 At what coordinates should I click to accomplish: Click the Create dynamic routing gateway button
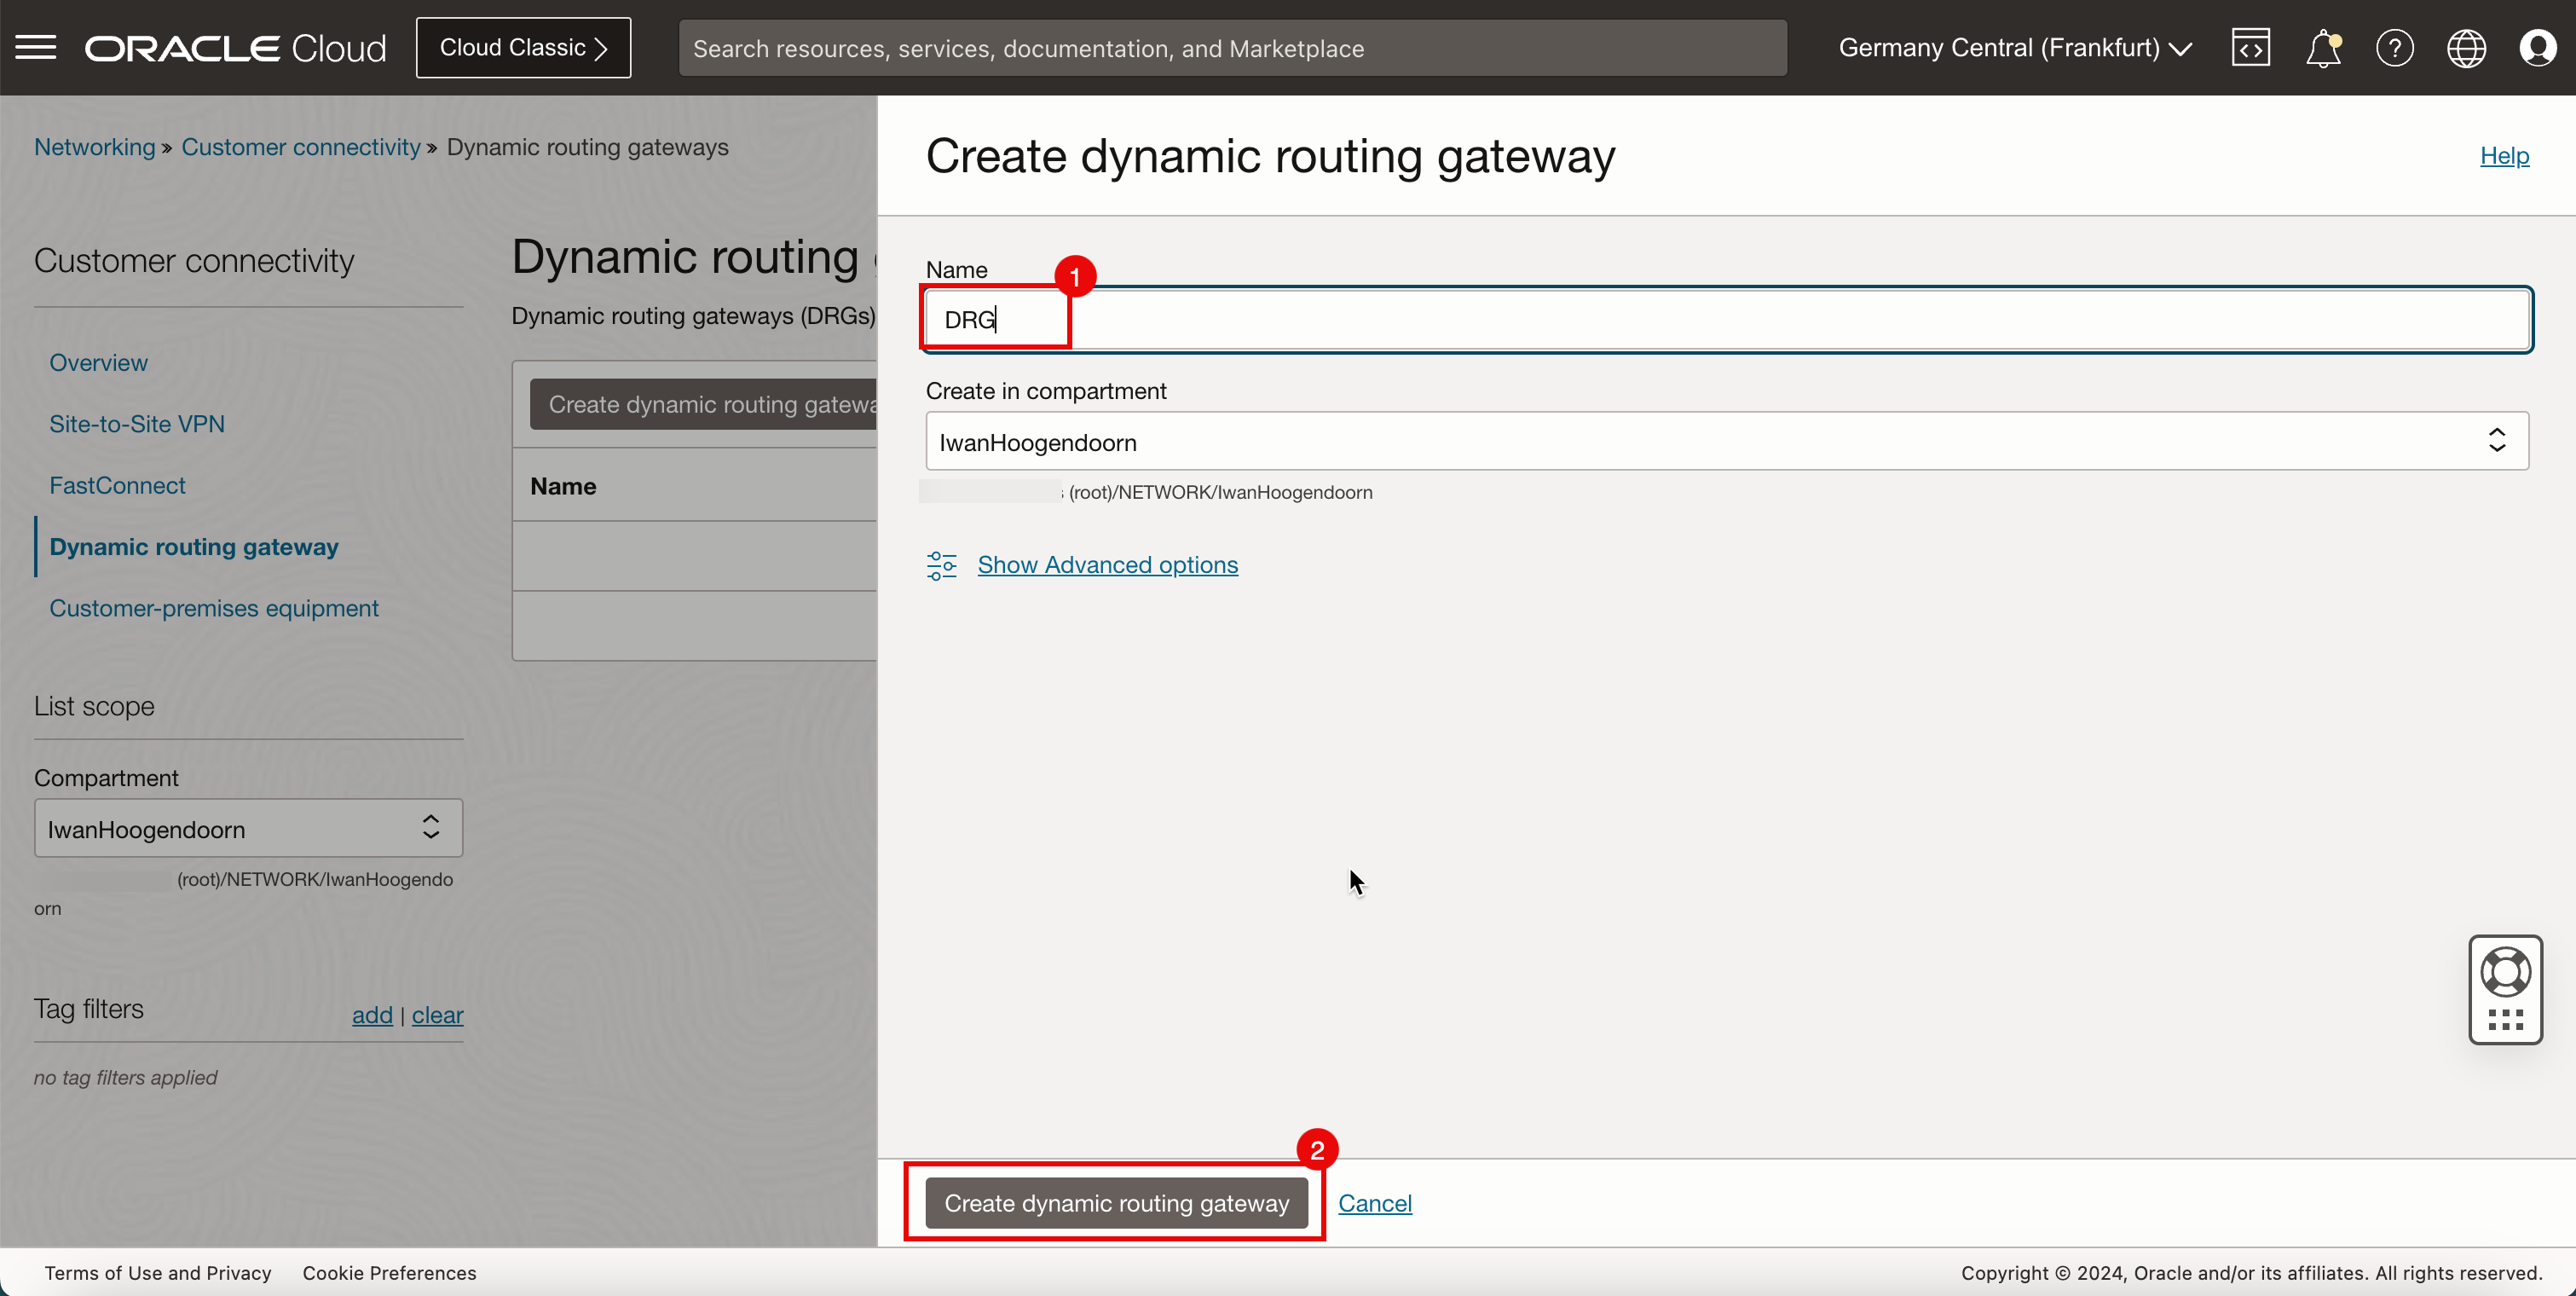[x=1115, y=1201]
